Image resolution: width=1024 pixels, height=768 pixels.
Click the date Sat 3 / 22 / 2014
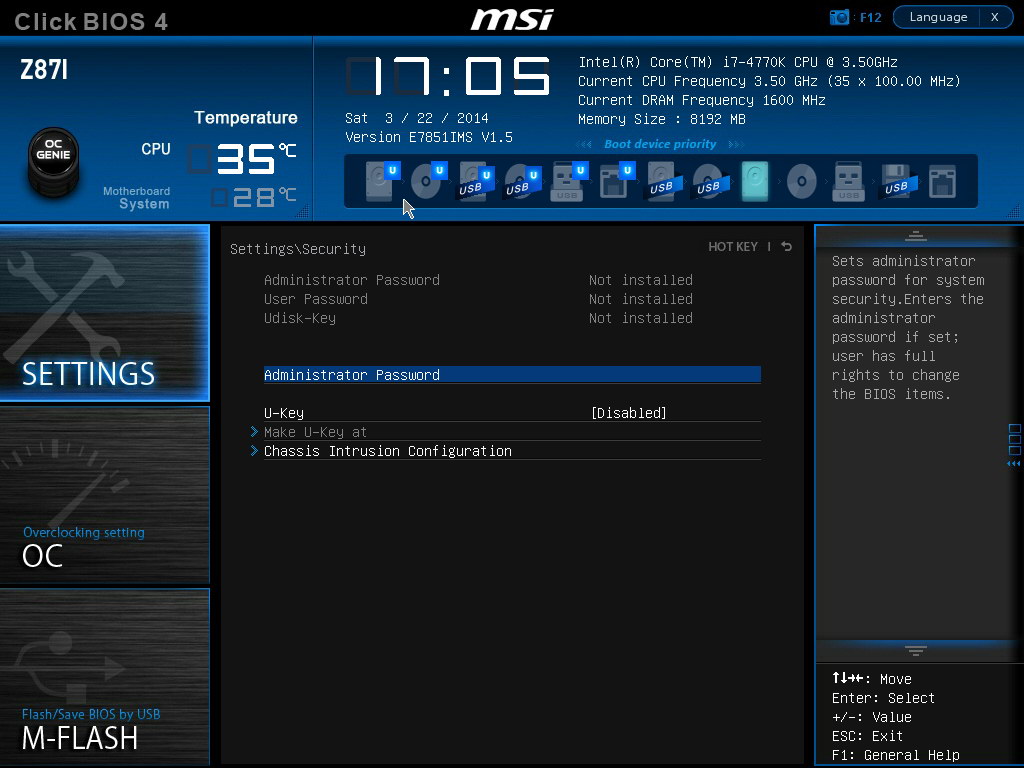point(417,118)
